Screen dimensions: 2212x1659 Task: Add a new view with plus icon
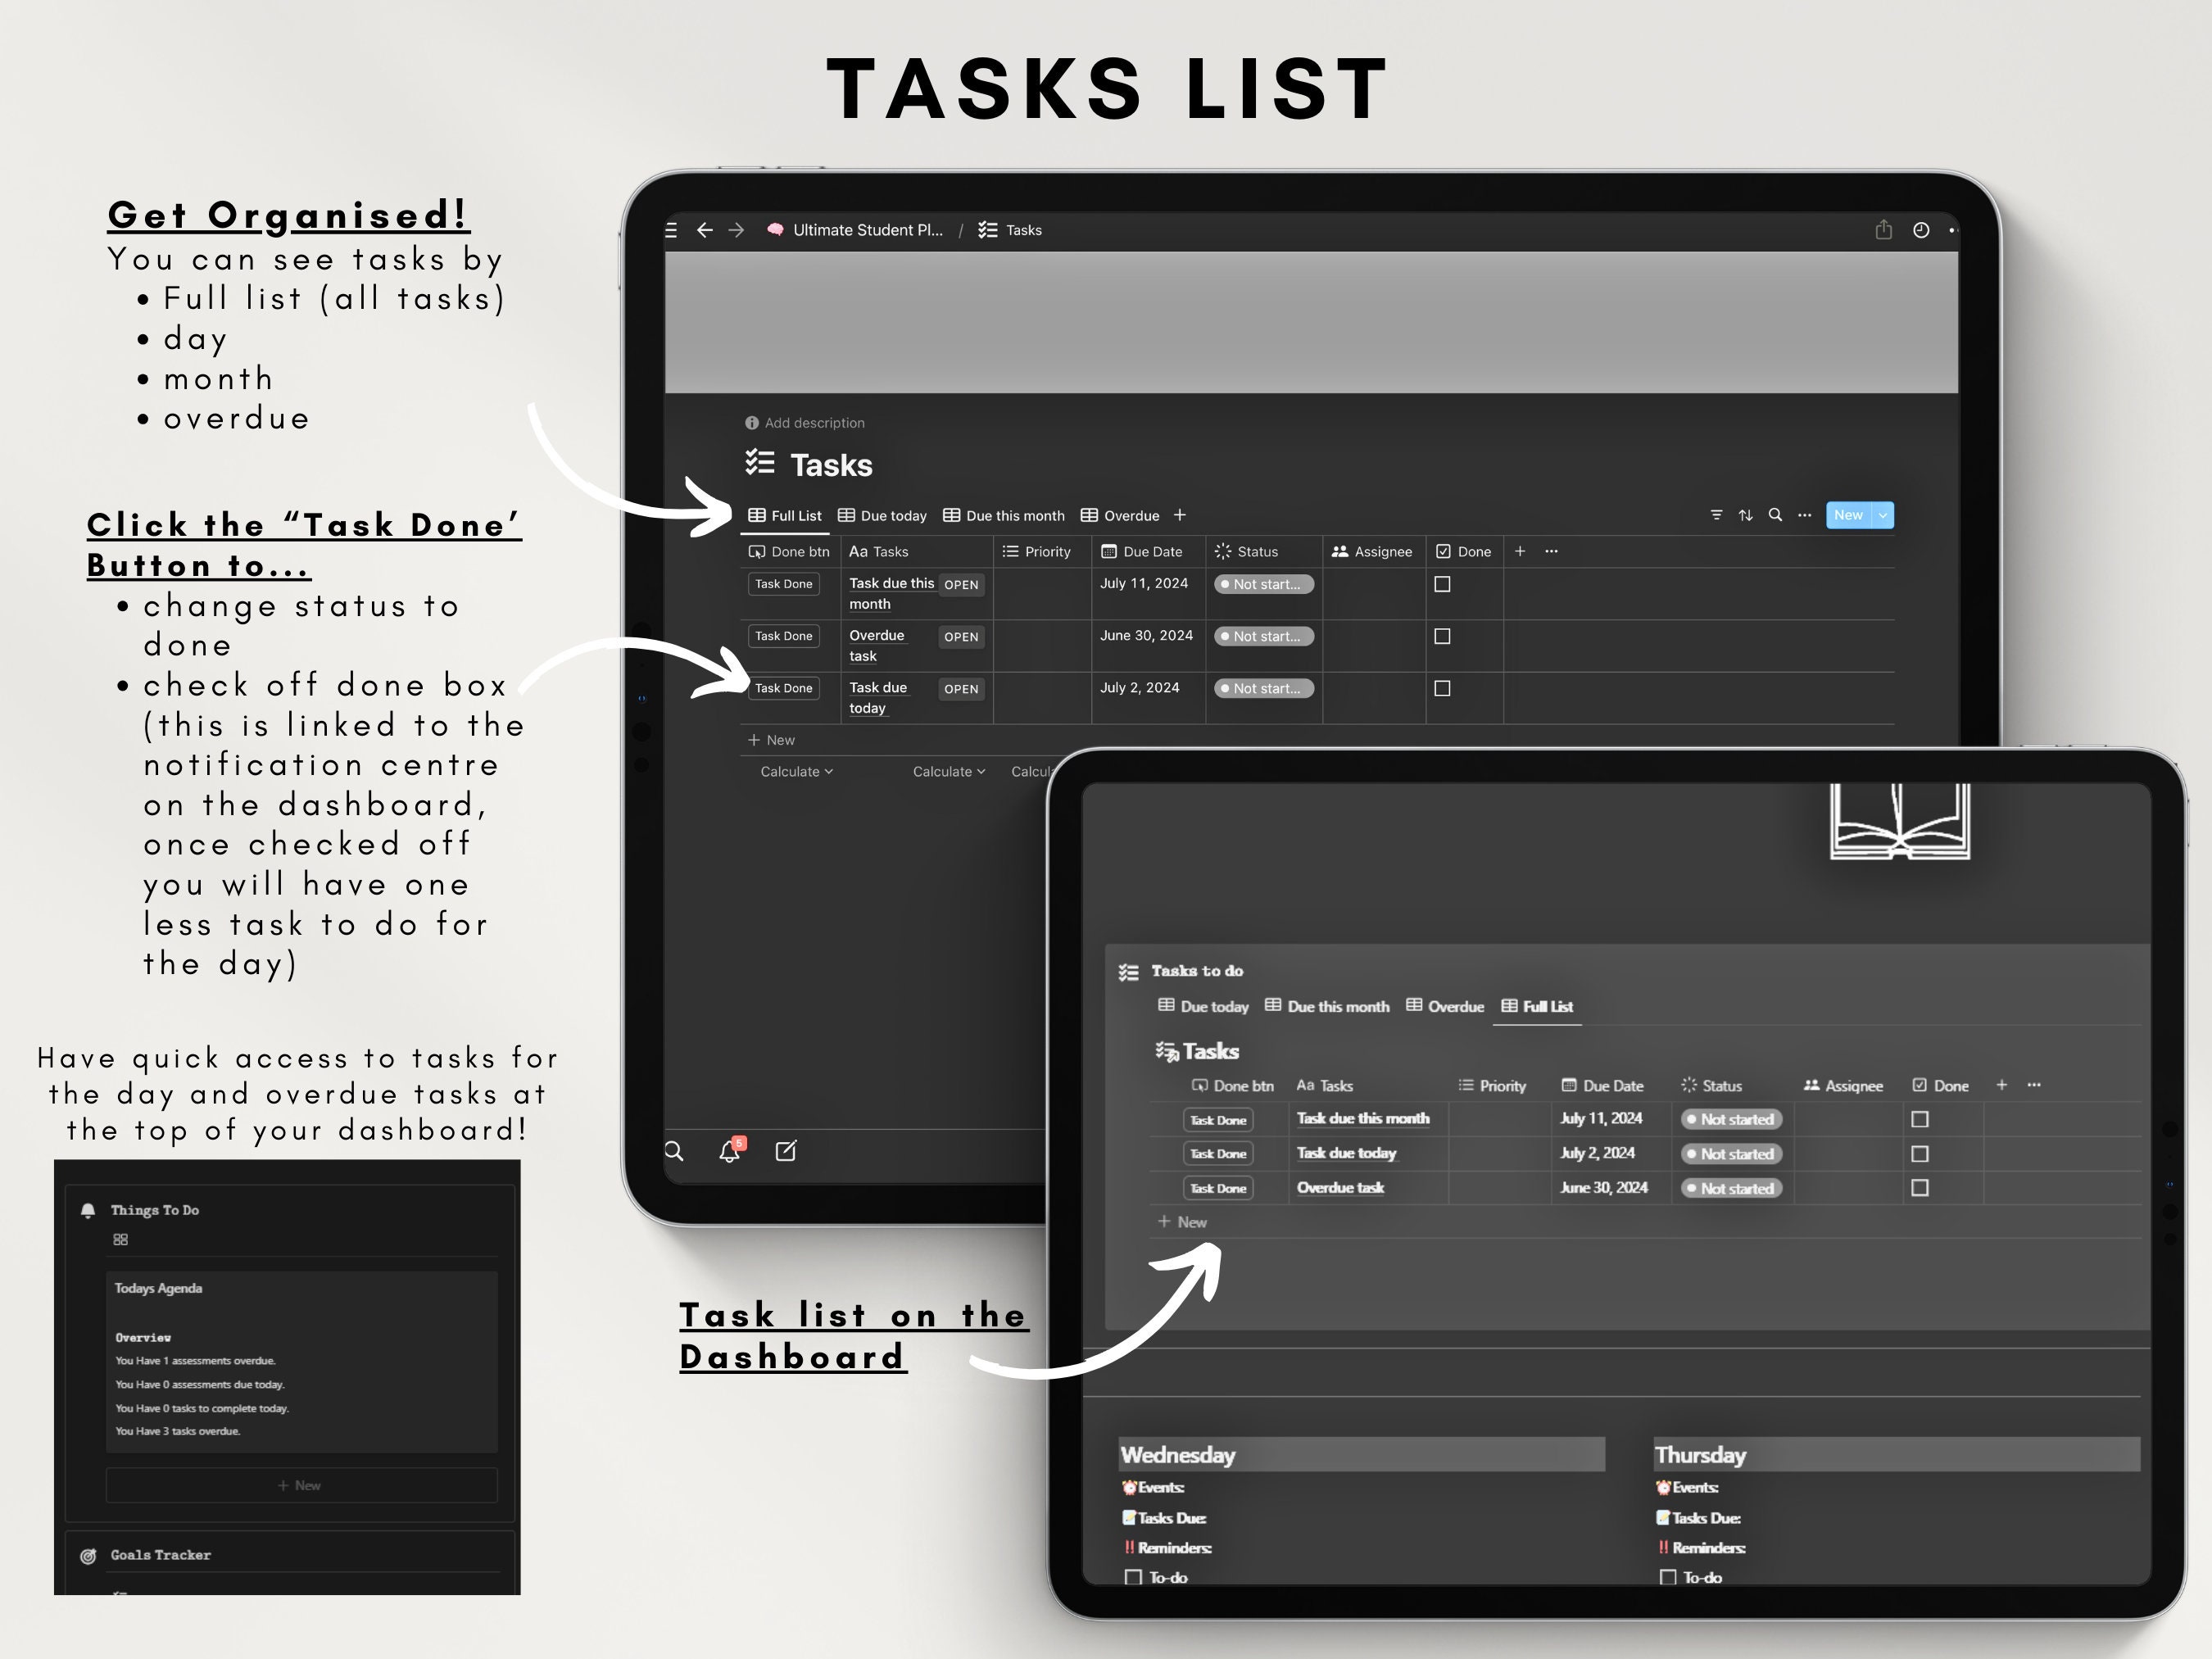1180,515
